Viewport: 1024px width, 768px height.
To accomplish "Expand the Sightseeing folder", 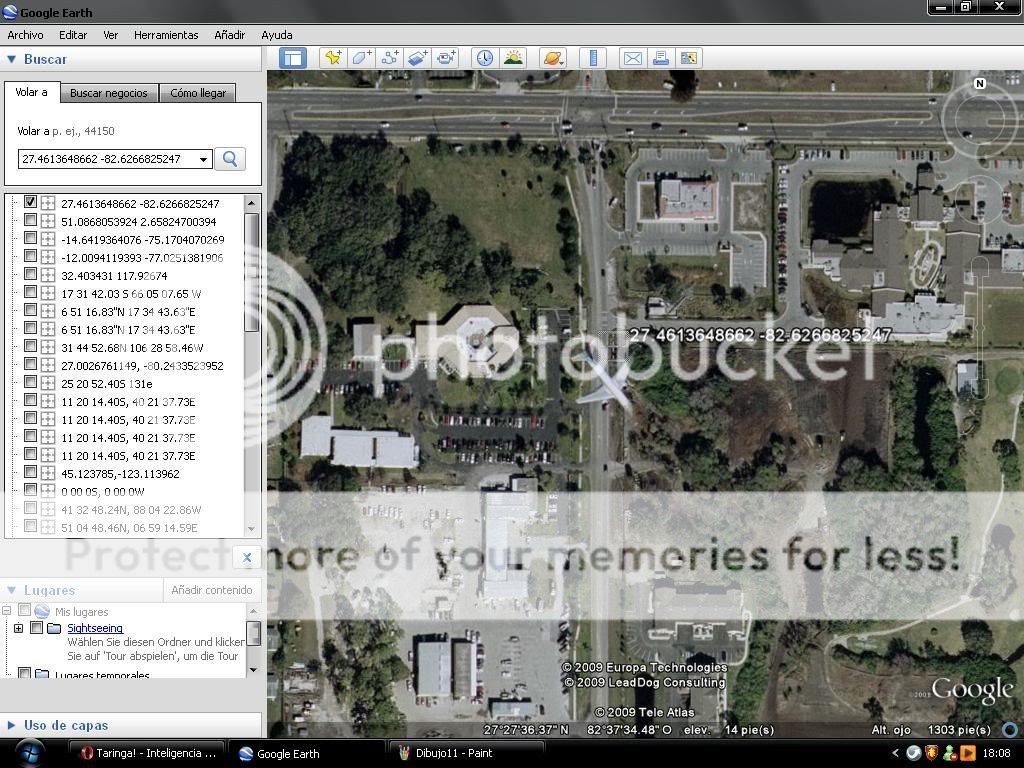I will click(x=18, y=628).
